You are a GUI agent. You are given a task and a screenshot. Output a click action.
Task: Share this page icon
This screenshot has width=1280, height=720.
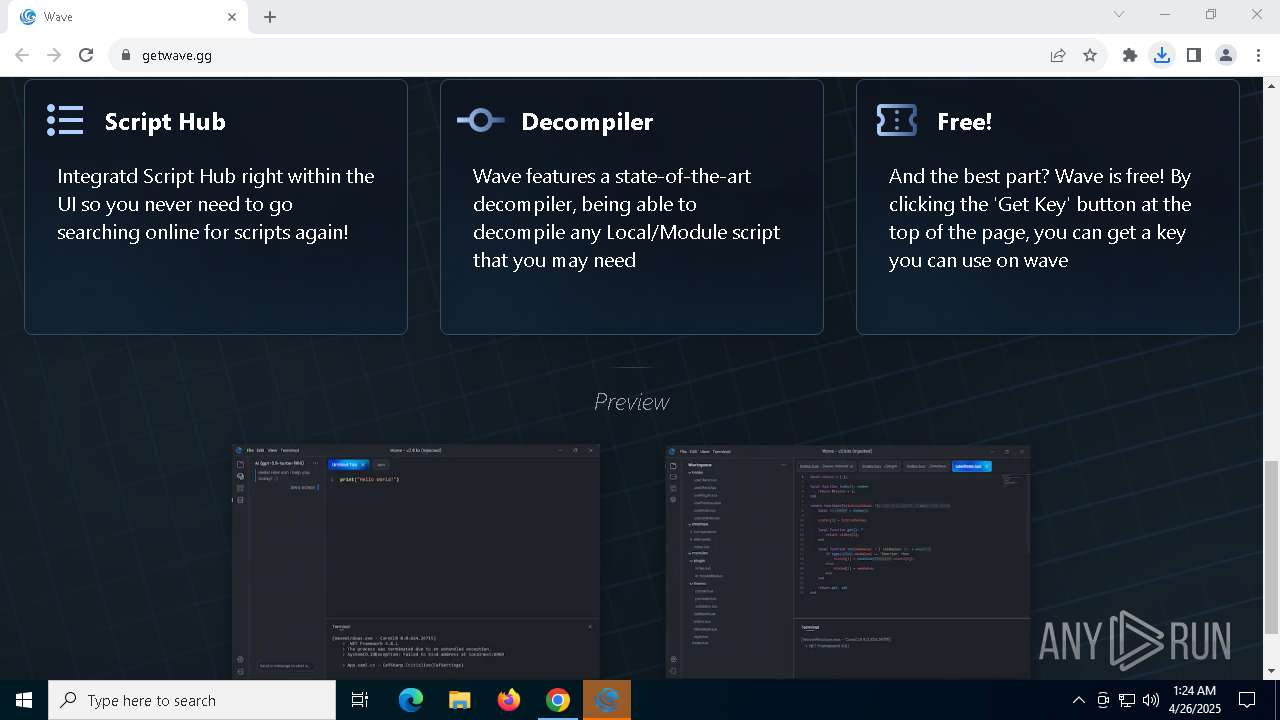click(1058, 56)
